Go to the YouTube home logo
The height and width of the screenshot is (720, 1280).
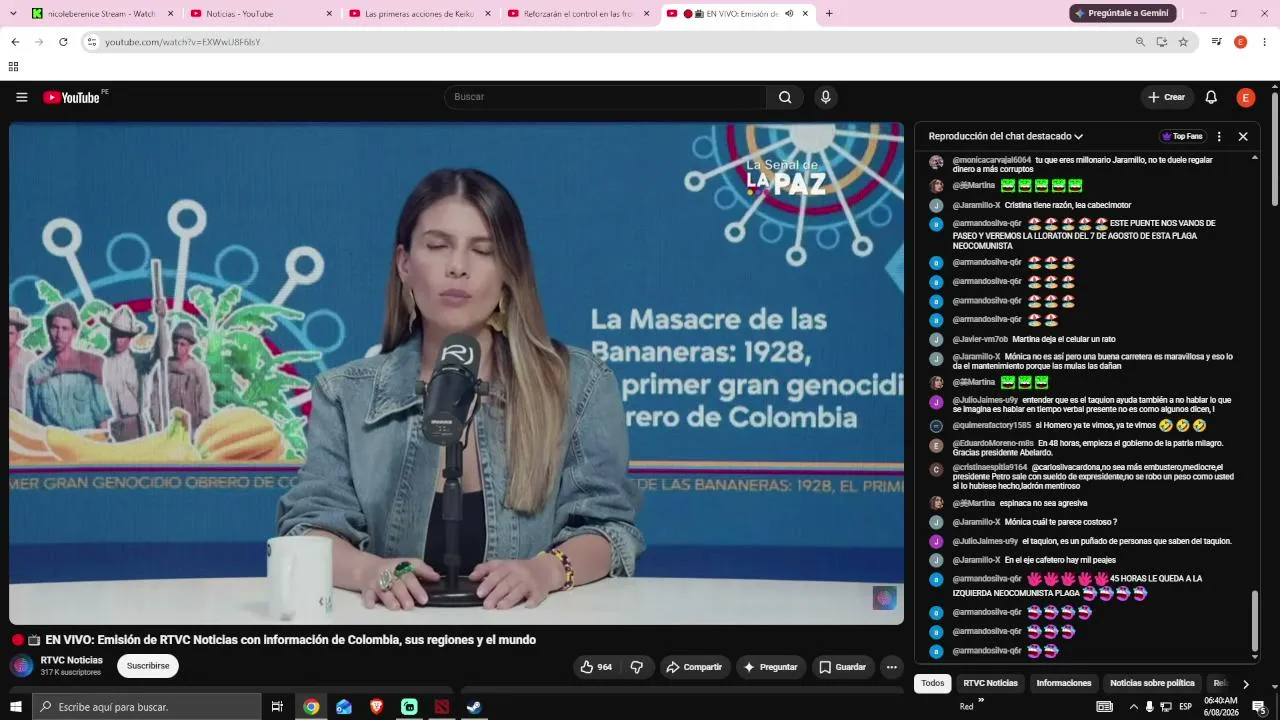[x=71, y=97]
